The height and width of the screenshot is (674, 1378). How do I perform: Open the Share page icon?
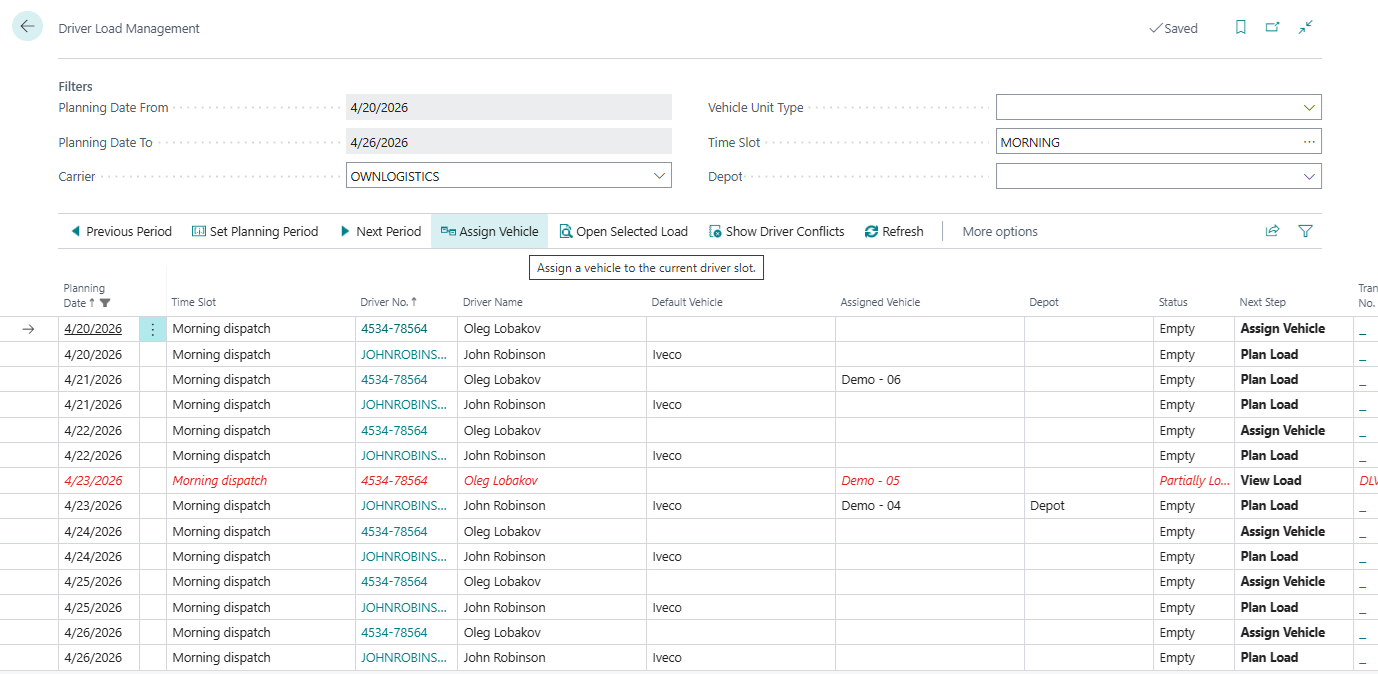1272,230
